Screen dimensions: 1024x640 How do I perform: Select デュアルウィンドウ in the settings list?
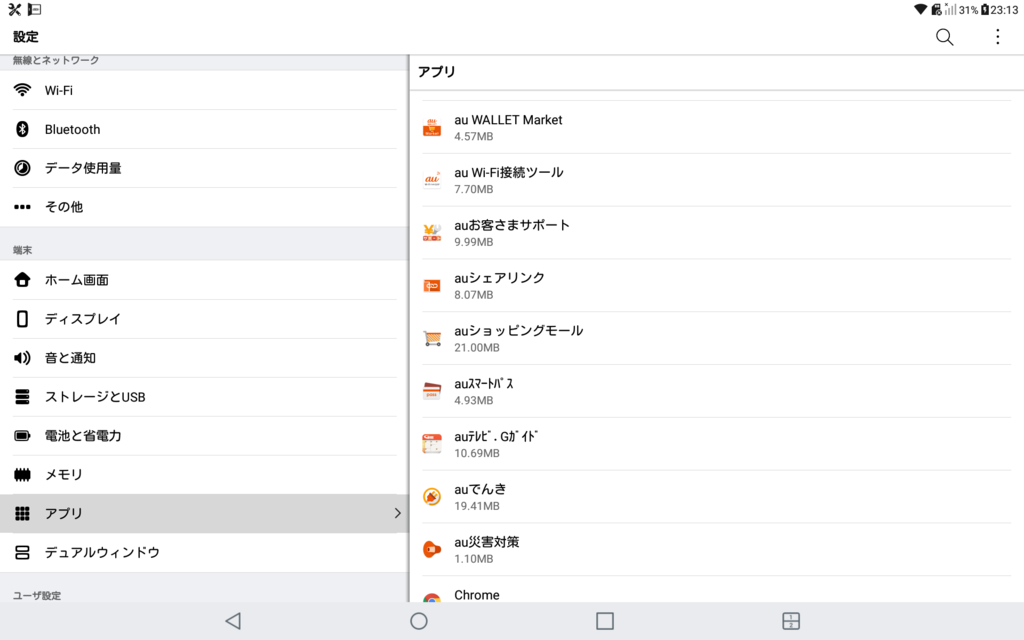point(204,552)
